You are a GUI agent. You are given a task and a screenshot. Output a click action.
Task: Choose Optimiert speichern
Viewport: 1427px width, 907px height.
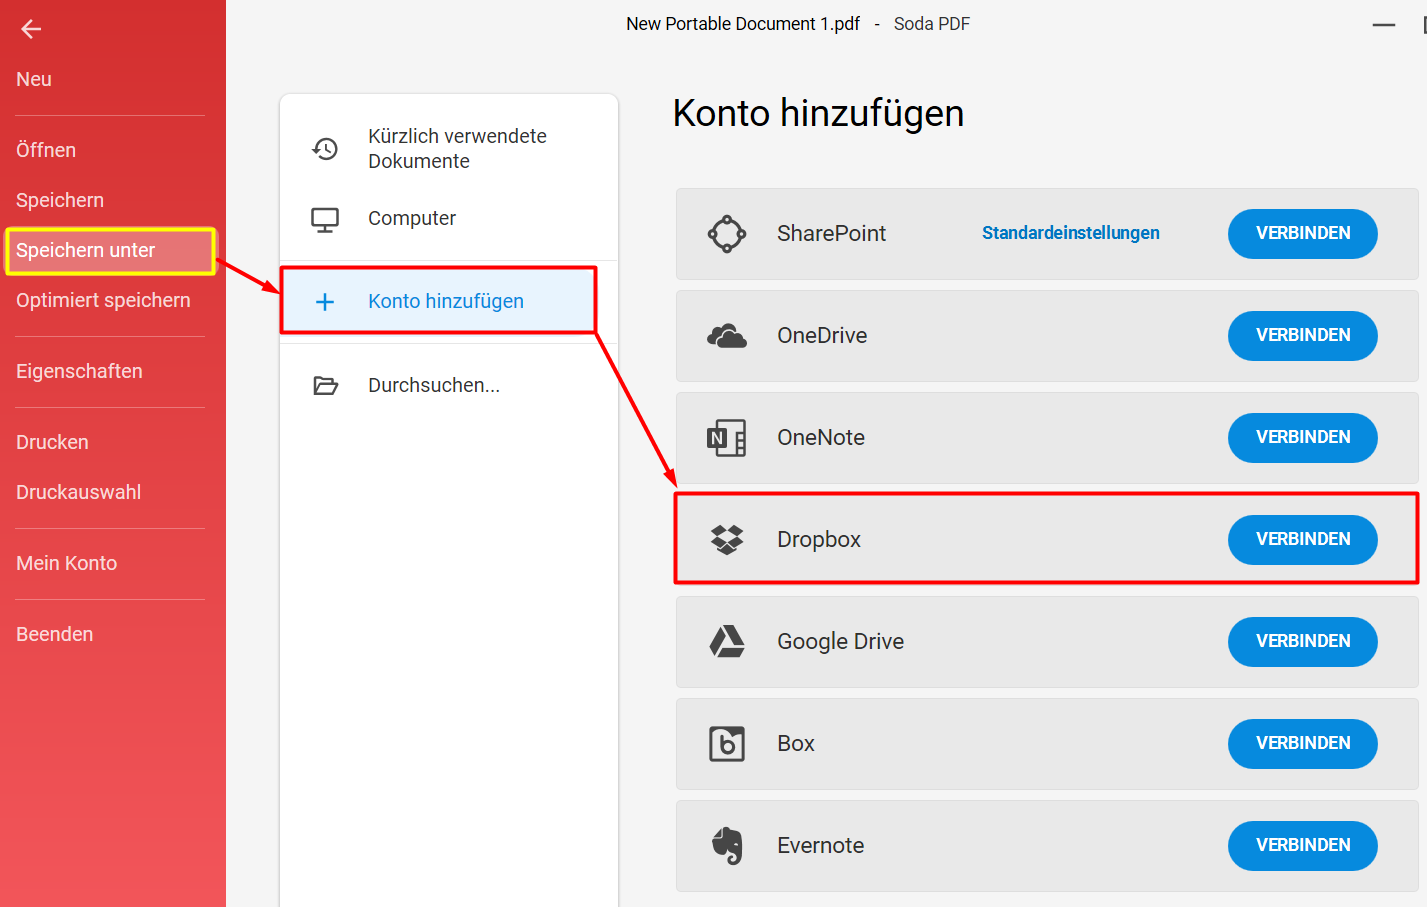tap(103, 300)
